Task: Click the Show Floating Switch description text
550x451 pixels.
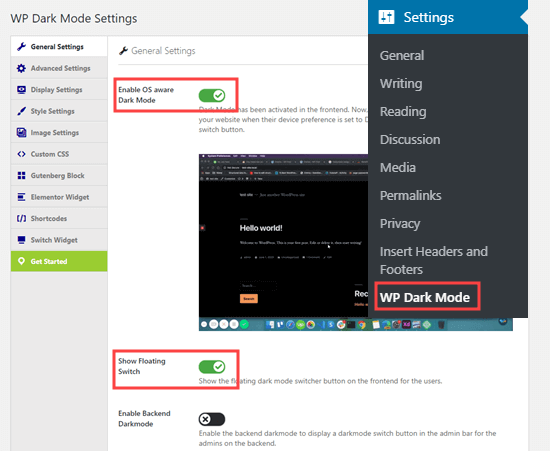Action: (320, 381)
